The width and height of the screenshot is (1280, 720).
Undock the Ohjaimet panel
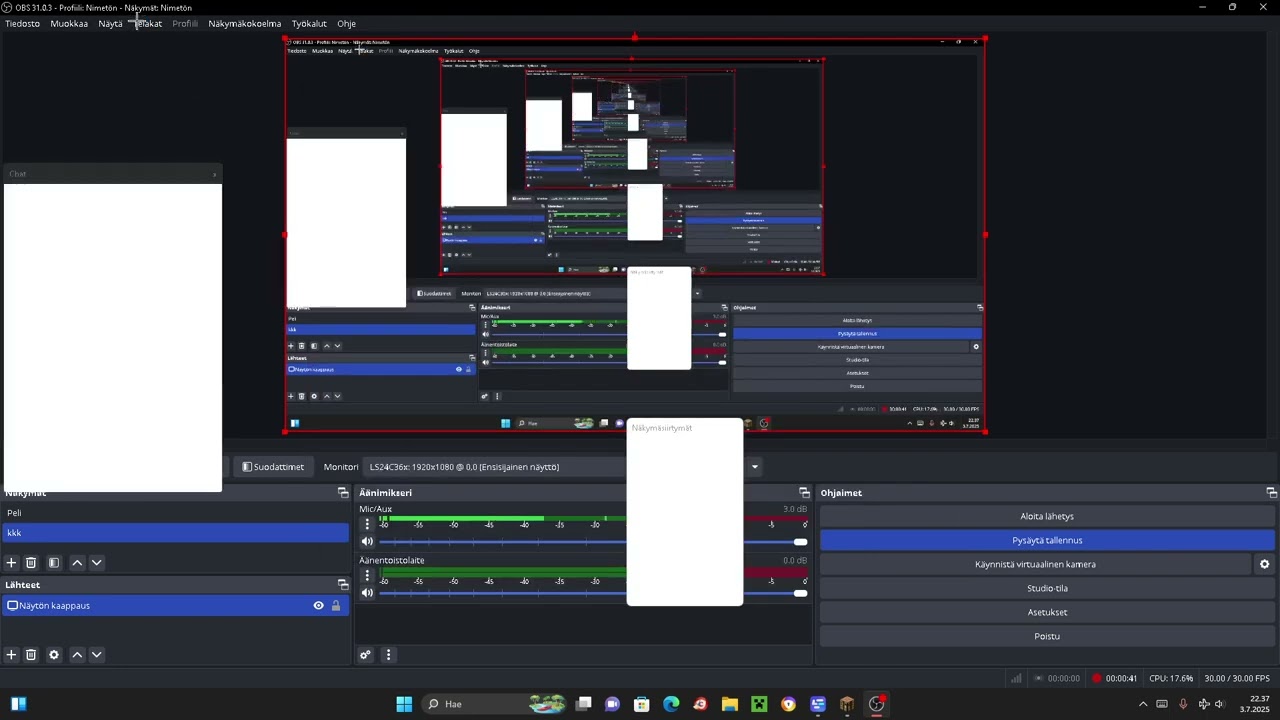(1272, 493)
